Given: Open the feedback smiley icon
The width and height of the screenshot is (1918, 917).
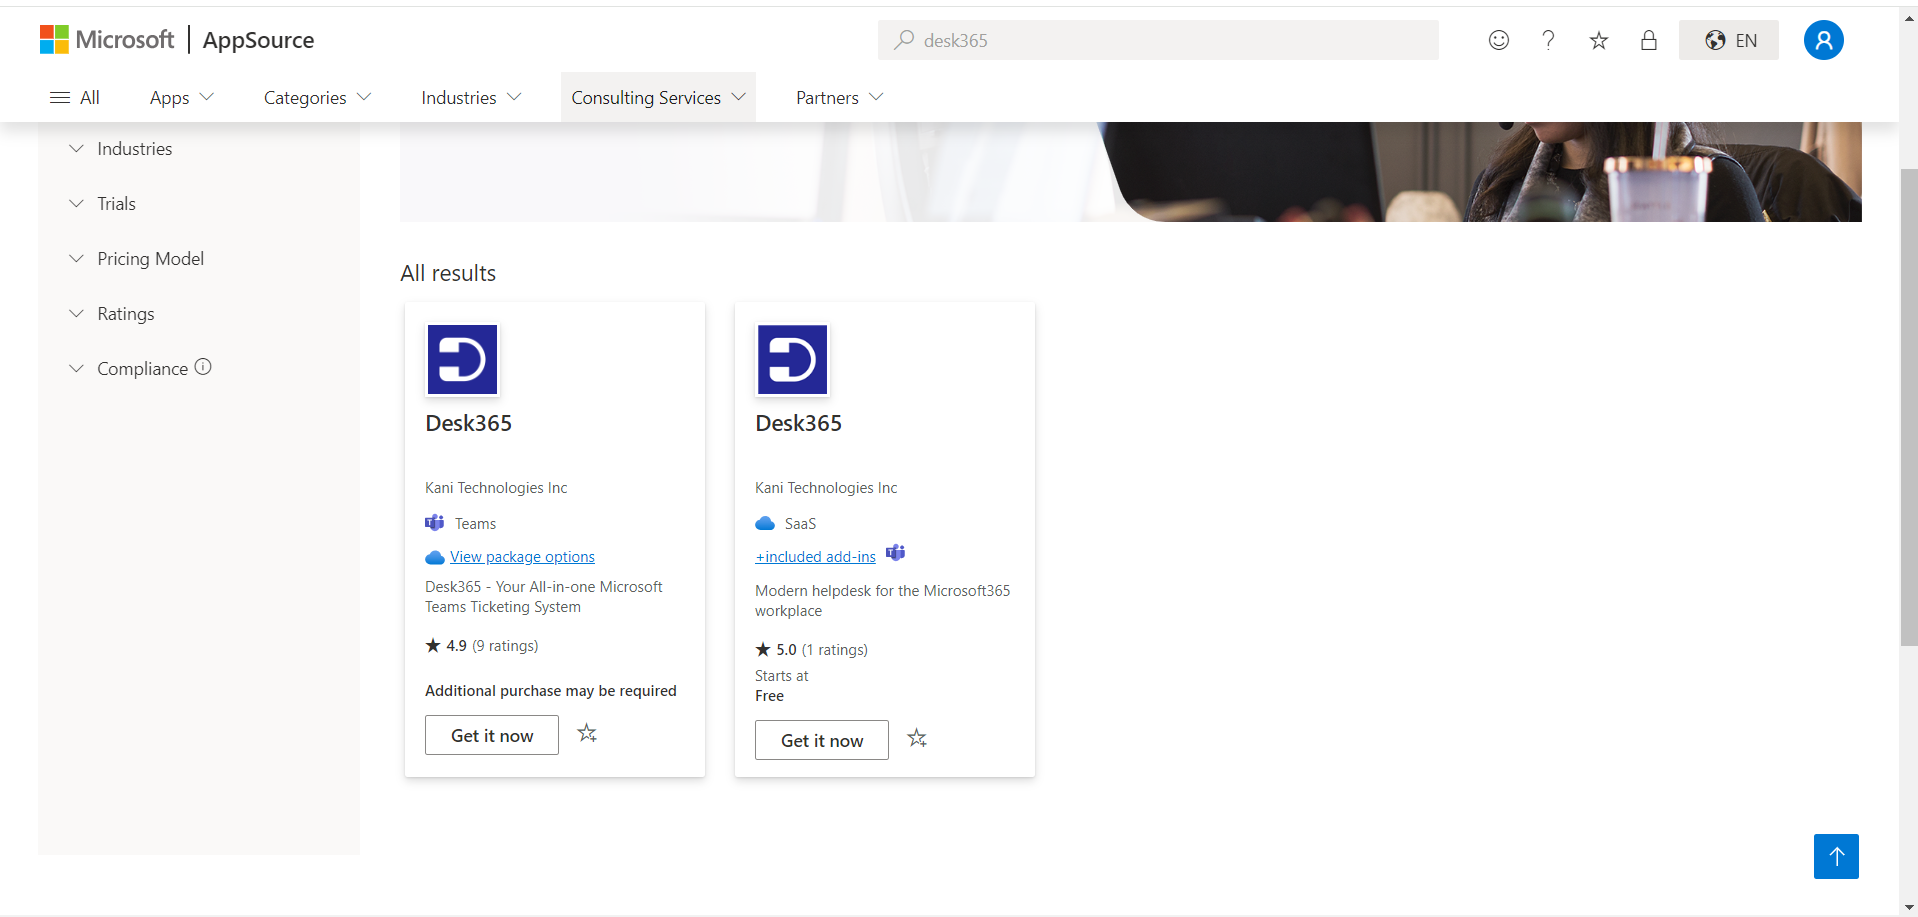Looking at the screenshot, I should point(1498,40).
